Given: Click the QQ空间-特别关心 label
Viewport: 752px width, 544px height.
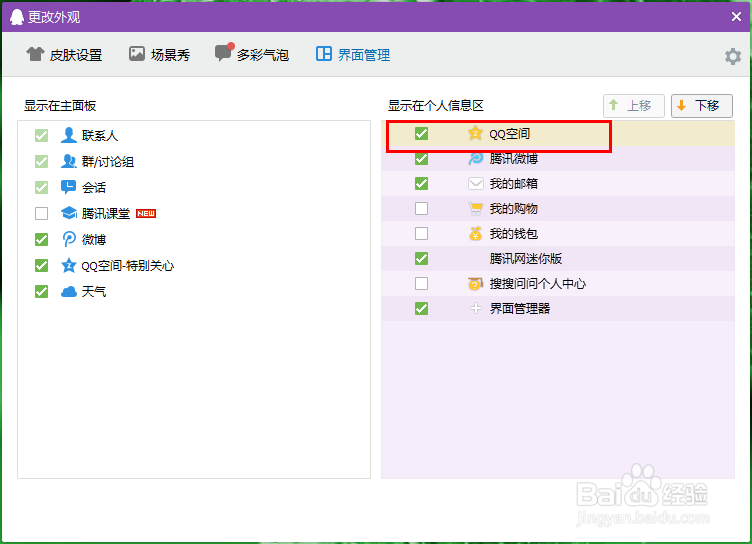Looking at the screenshot, I should tap(128, 265).
